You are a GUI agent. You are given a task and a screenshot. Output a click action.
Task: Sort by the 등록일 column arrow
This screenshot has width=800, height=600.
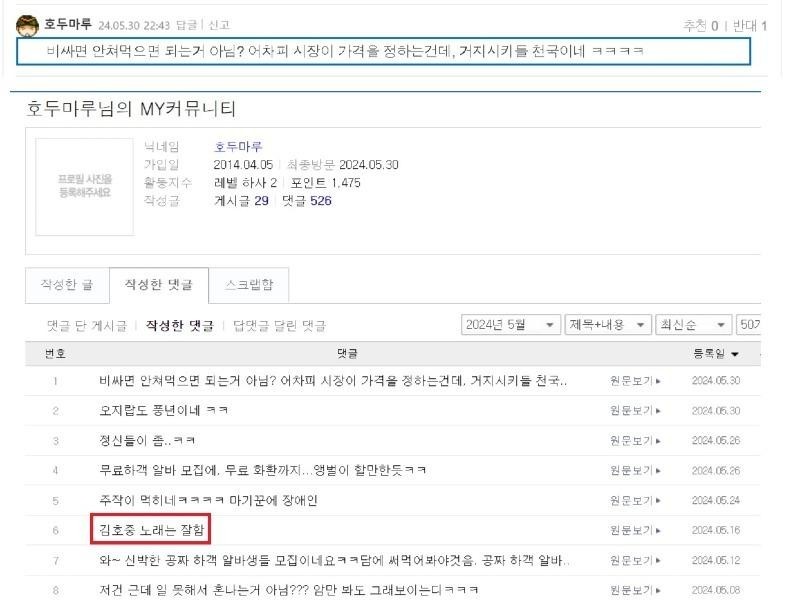click(735, 354)
